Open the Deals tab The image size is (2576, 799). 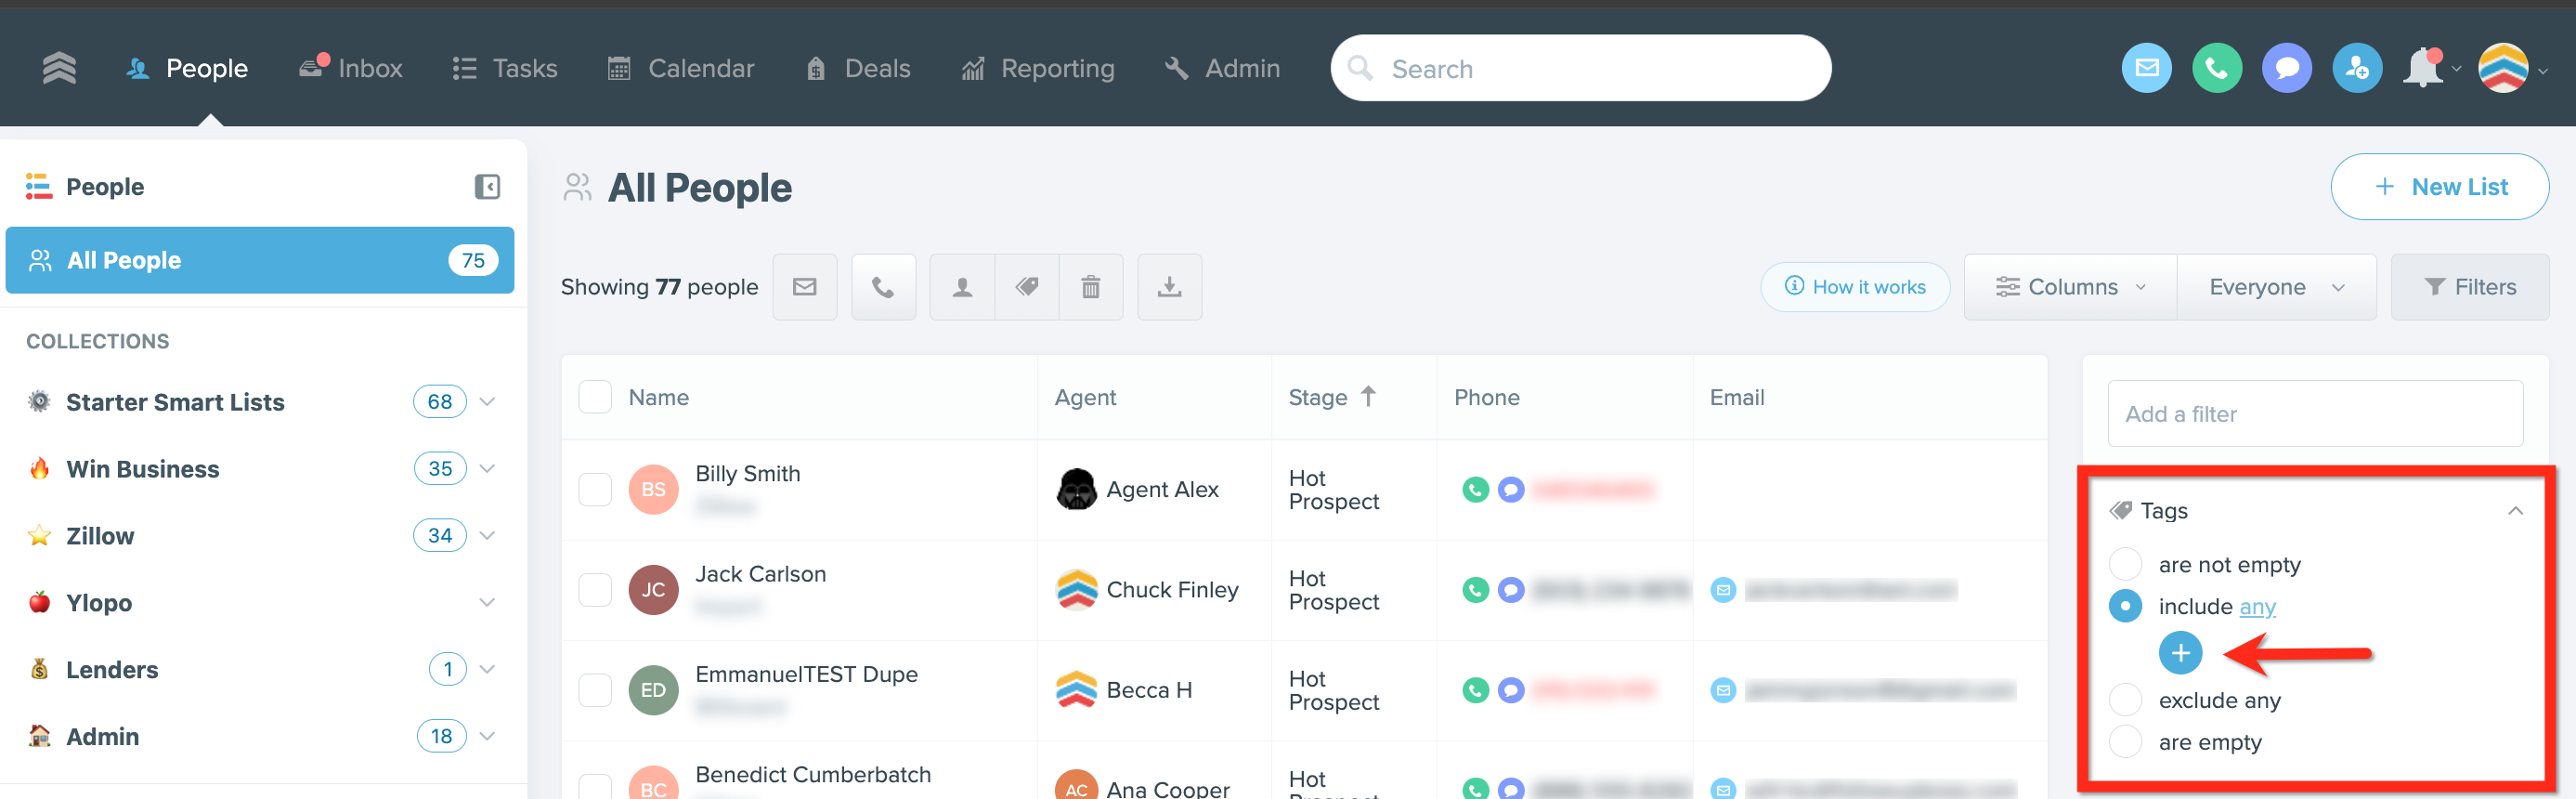pos(858,68)
